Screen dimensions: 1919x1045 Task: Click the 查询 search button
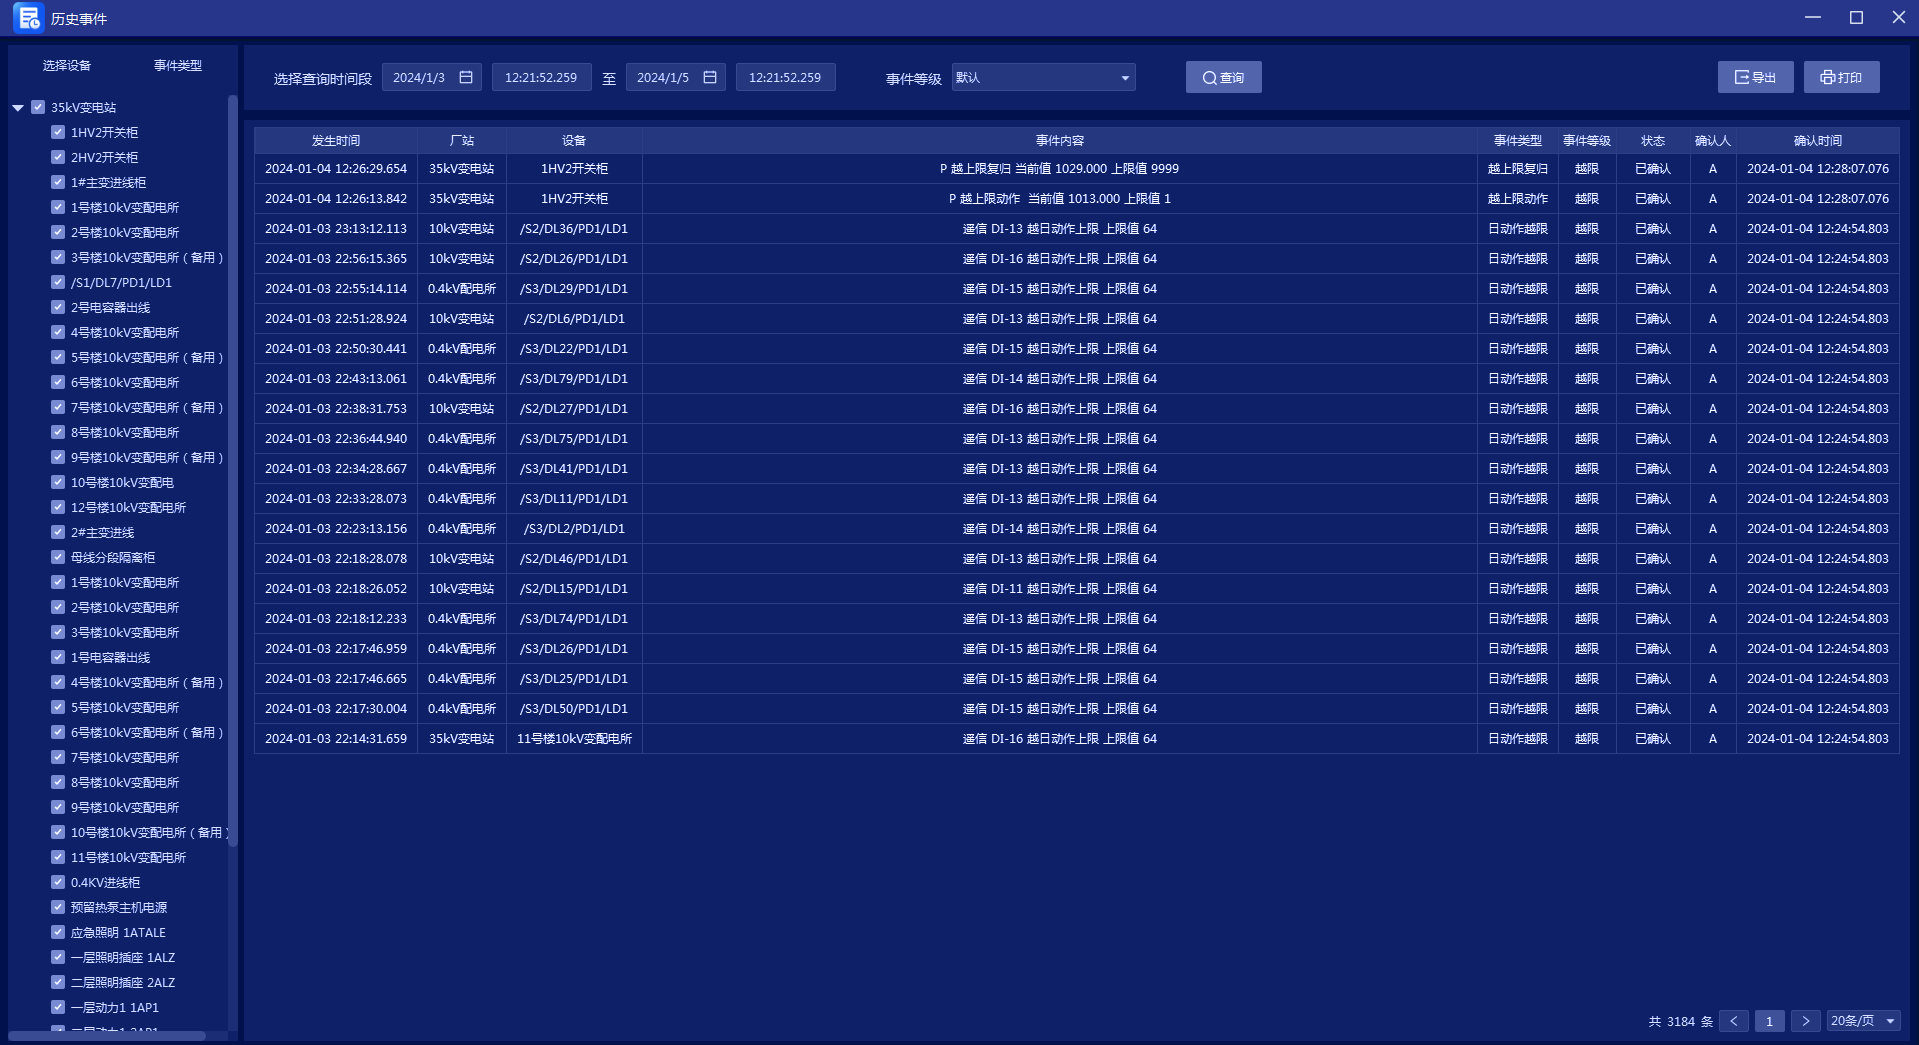1223,77
